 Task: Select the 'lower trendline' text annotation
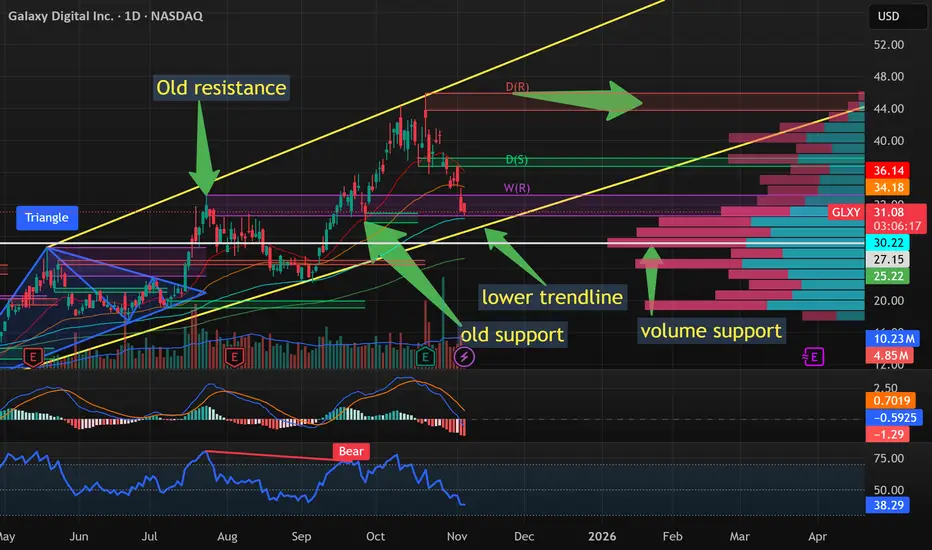552,297
